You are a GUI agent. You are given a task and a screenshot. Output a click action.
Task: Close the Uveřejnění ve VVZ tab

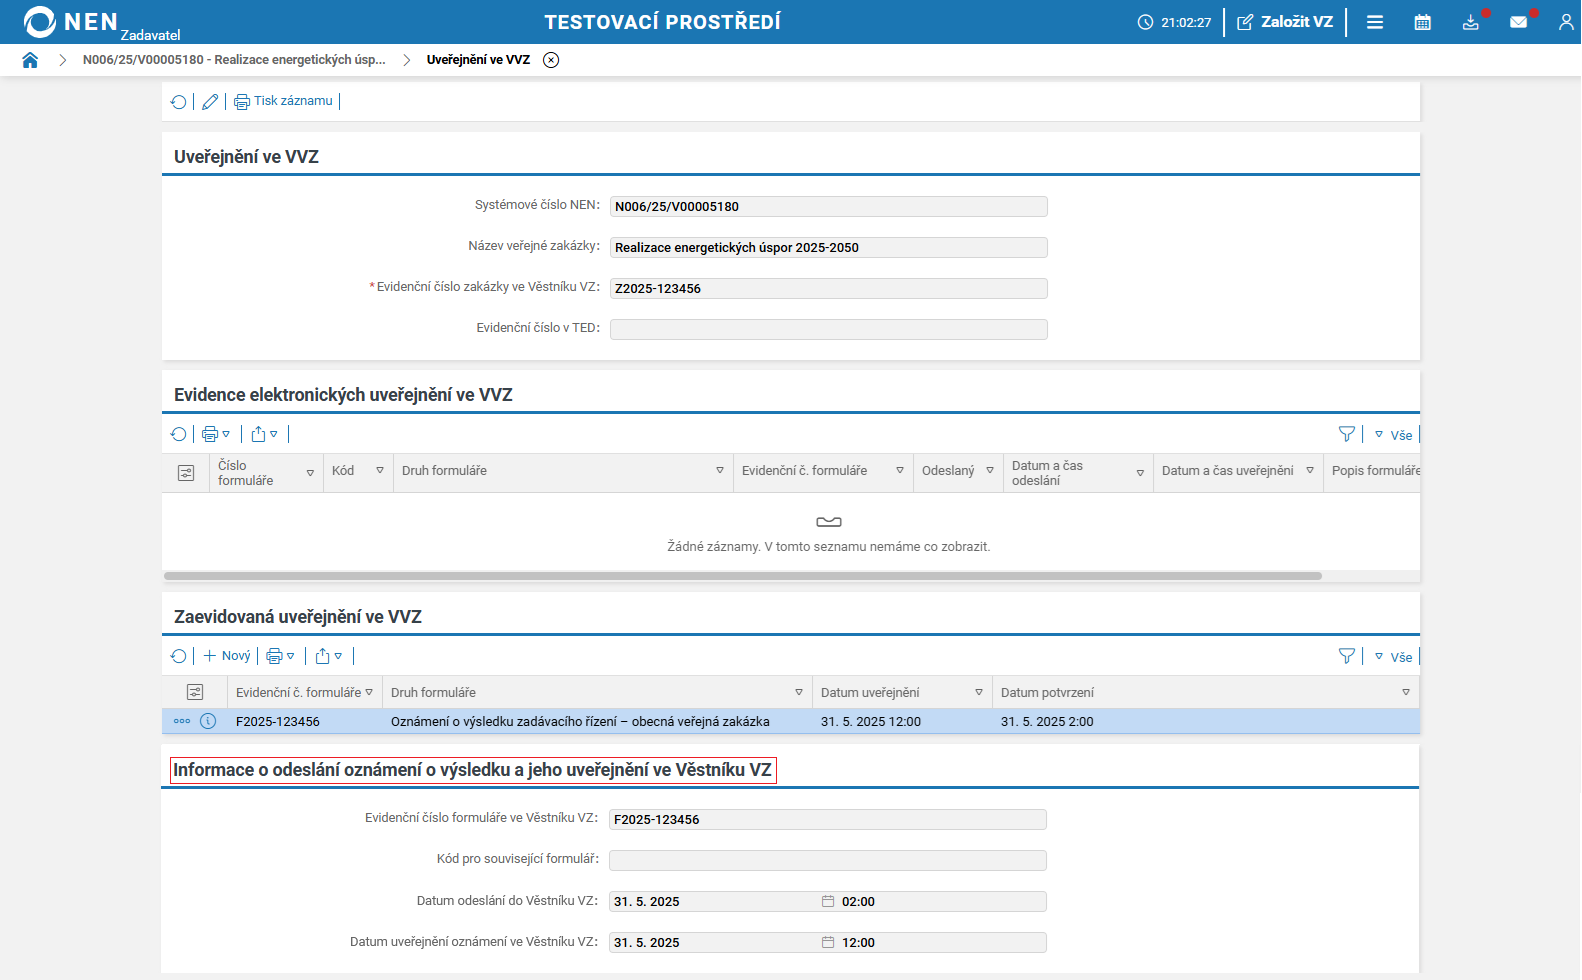(551, 60)
